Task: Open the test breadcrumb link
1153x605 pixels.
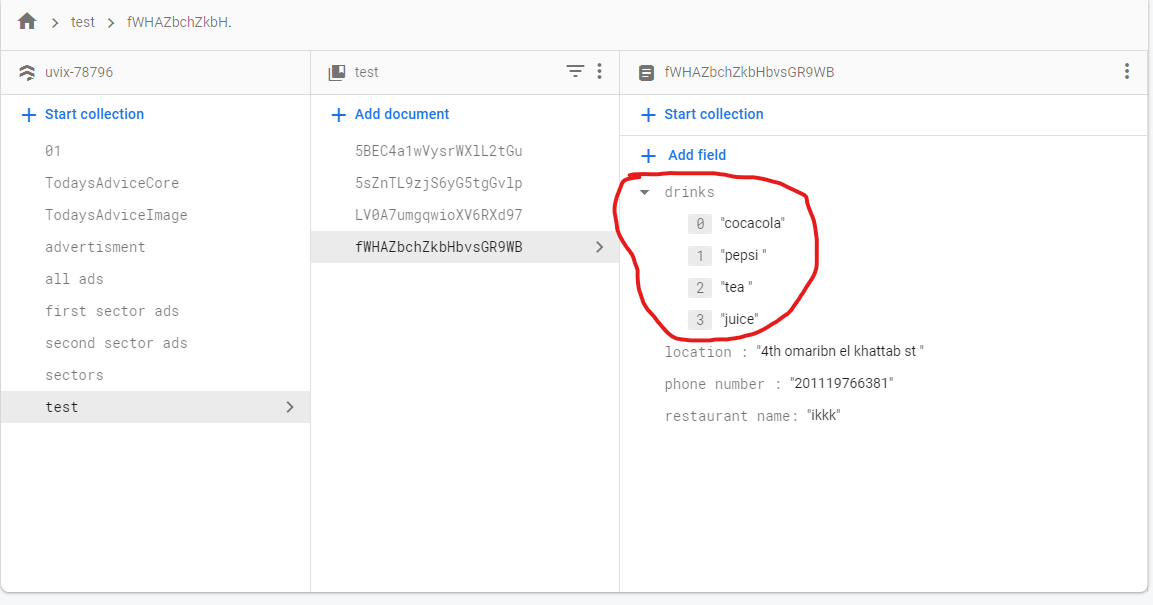Action: (x=82, y=22)
